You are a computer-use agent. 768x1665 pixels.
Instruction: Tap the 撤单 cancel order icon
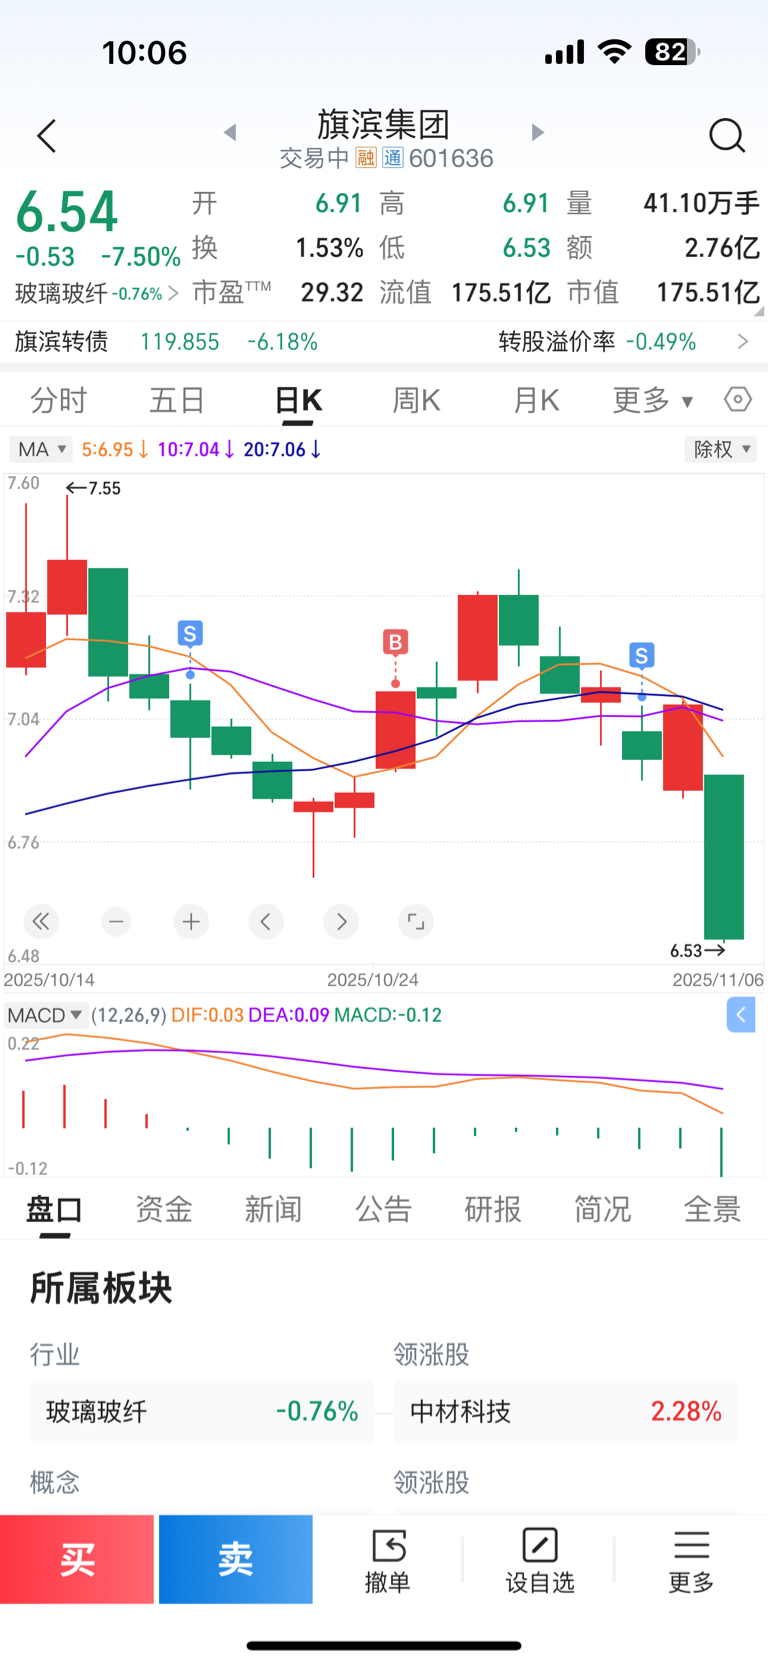click(387, 1560)
